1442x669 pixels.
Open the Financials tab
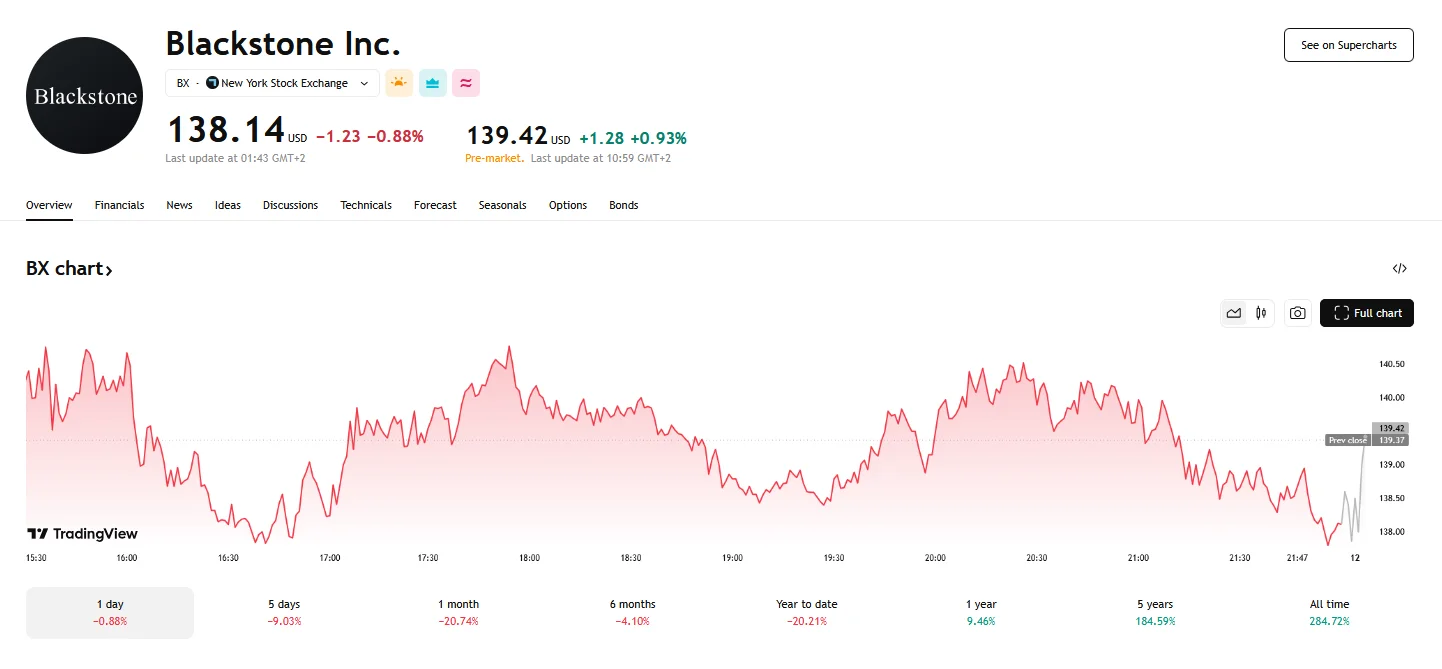point(119,205)
